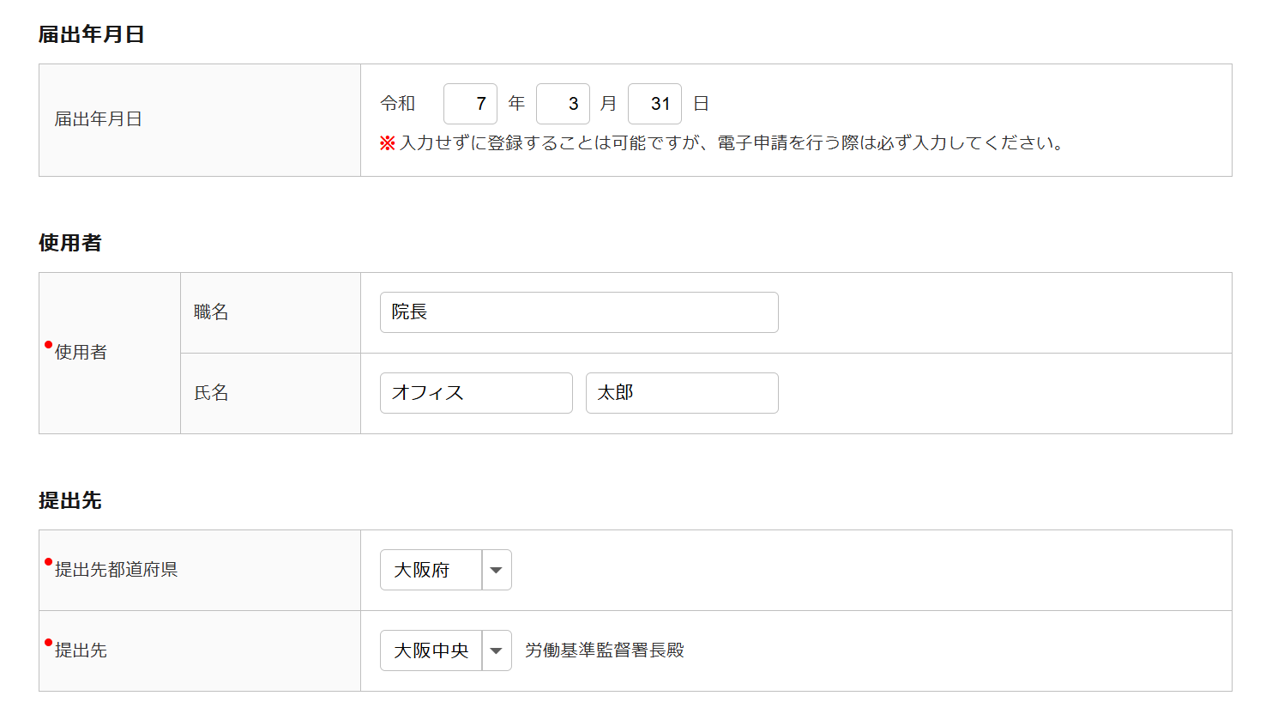The width and height of the screenshot is (1278, 720).
Task: Click the 届出年月日 section heading
Action: [x=92, y=35]
